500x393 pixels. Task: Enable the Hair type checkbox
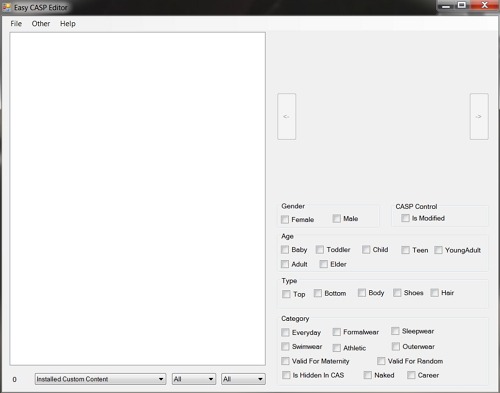click(x=434, y=293)
